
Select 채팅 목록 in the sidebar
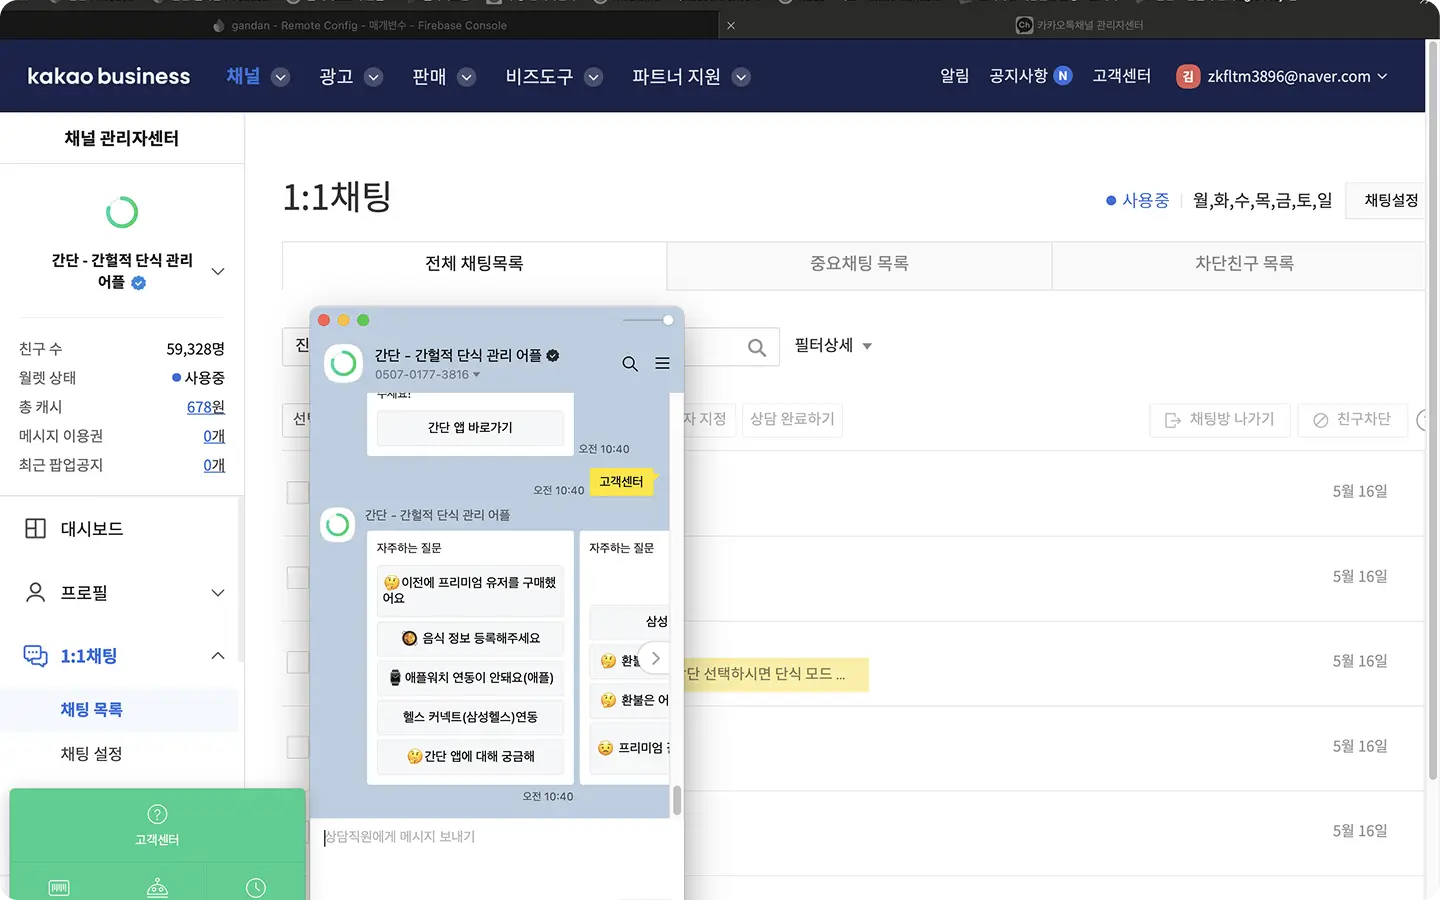pos(92,710)
